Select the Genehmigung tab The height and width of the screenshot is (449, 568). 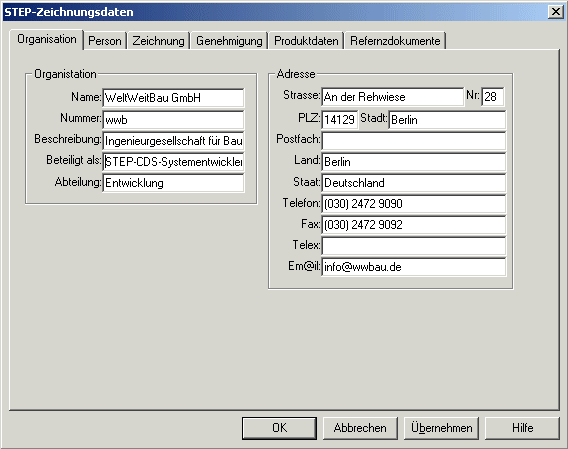tap(229, 41)
